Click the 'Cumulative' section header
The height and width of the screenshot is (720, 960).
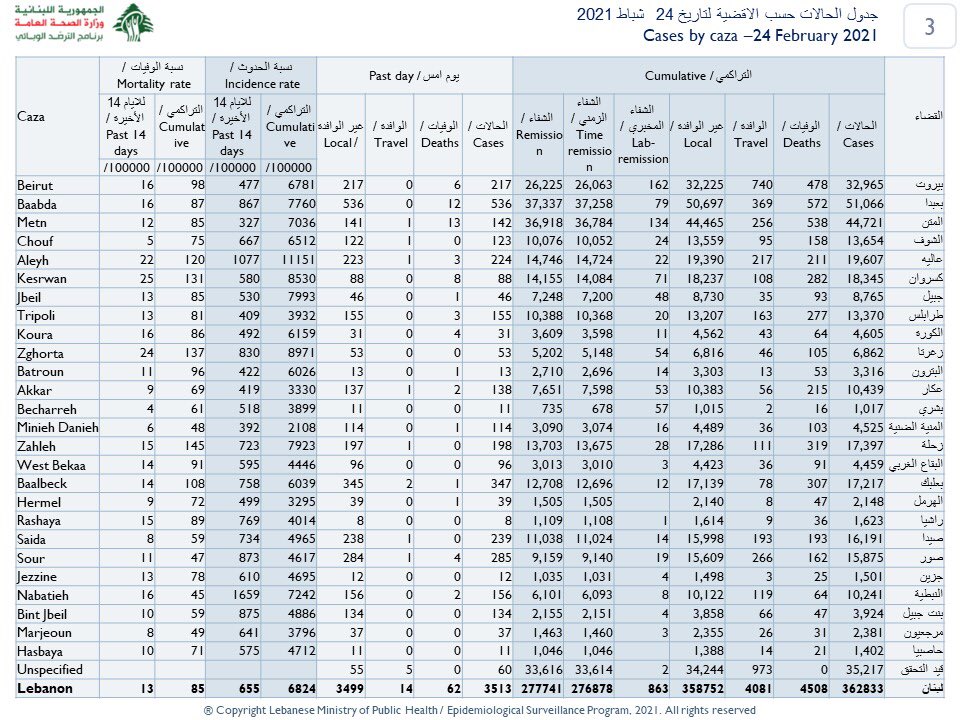pyautogui.click(x=698, y=75)
